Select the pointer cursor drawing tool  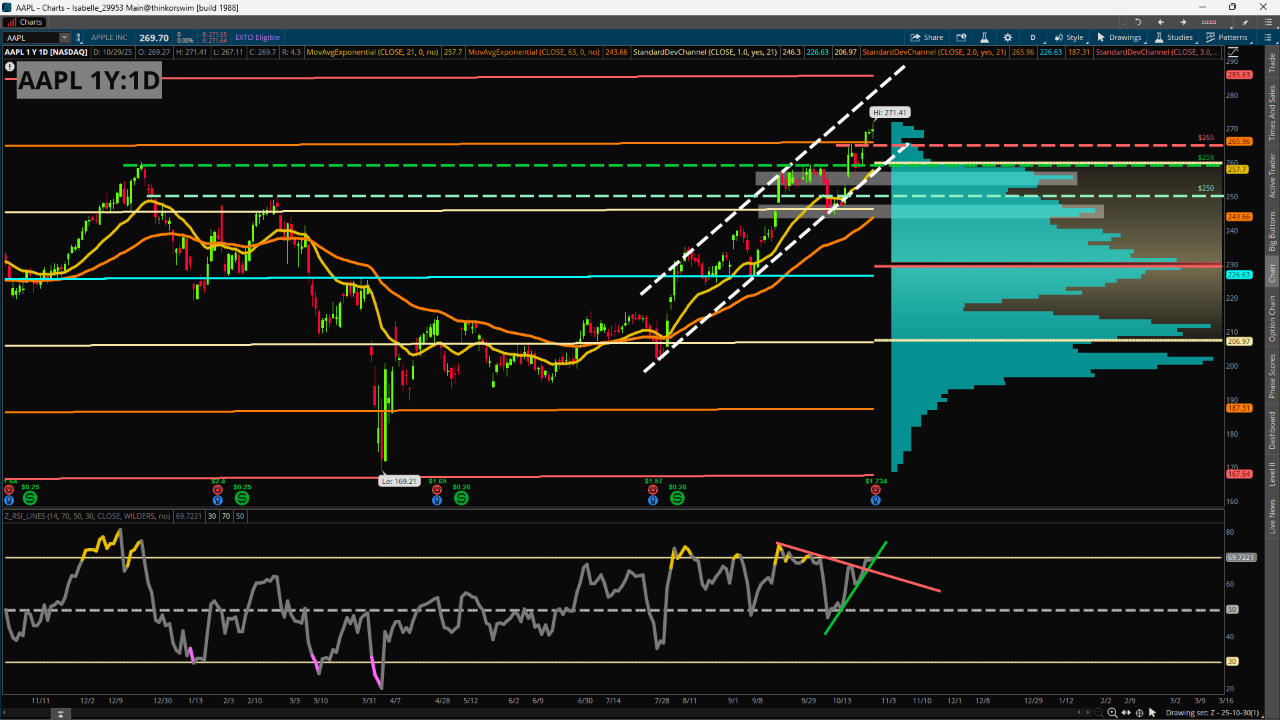[1152, 713]
